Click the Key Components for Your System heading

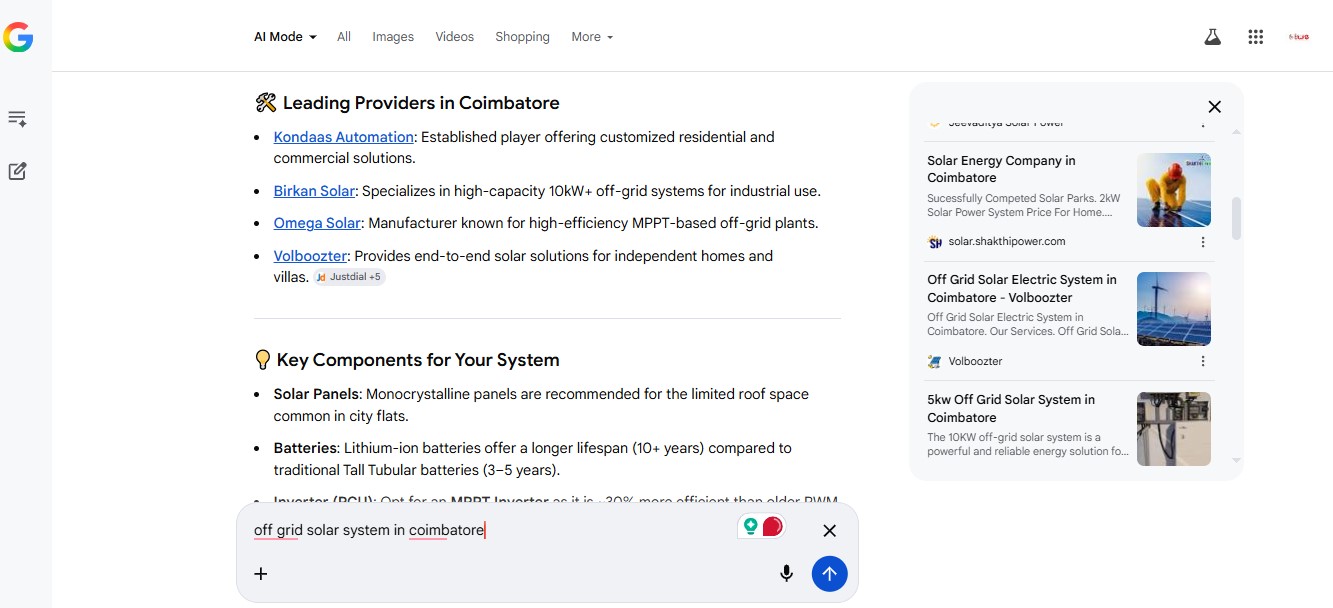coord(418,360)
